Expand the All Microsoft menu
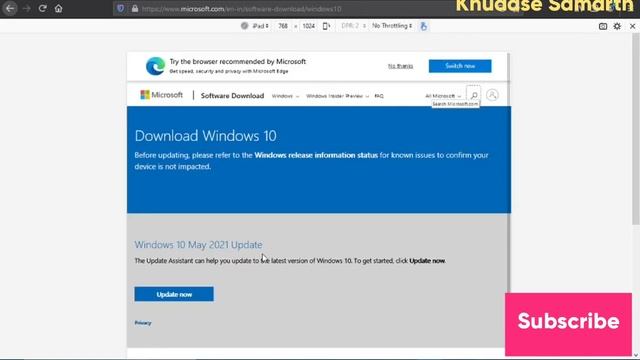This screenshot has height=360, width=640. [443, 96]
